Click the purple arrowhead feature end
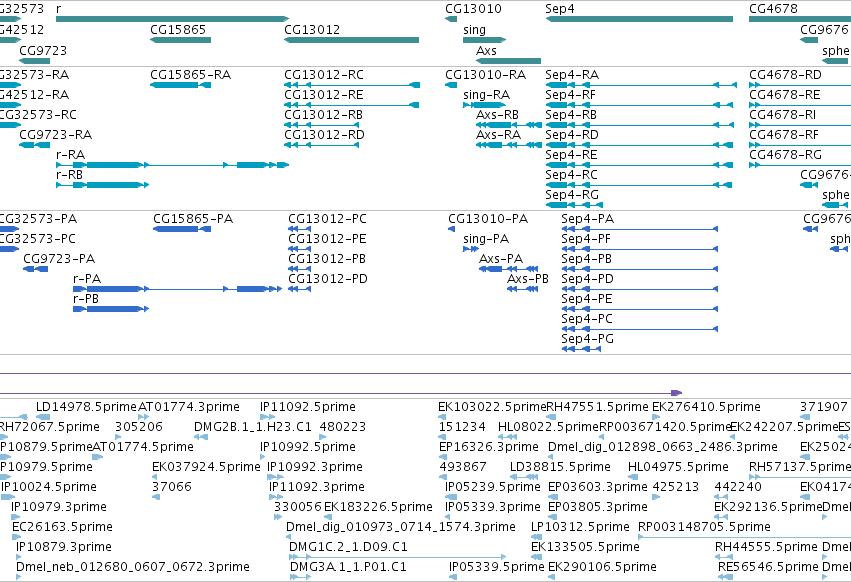Image resolution: width=851 pixels, height=582 pixels. pos(676,393)
